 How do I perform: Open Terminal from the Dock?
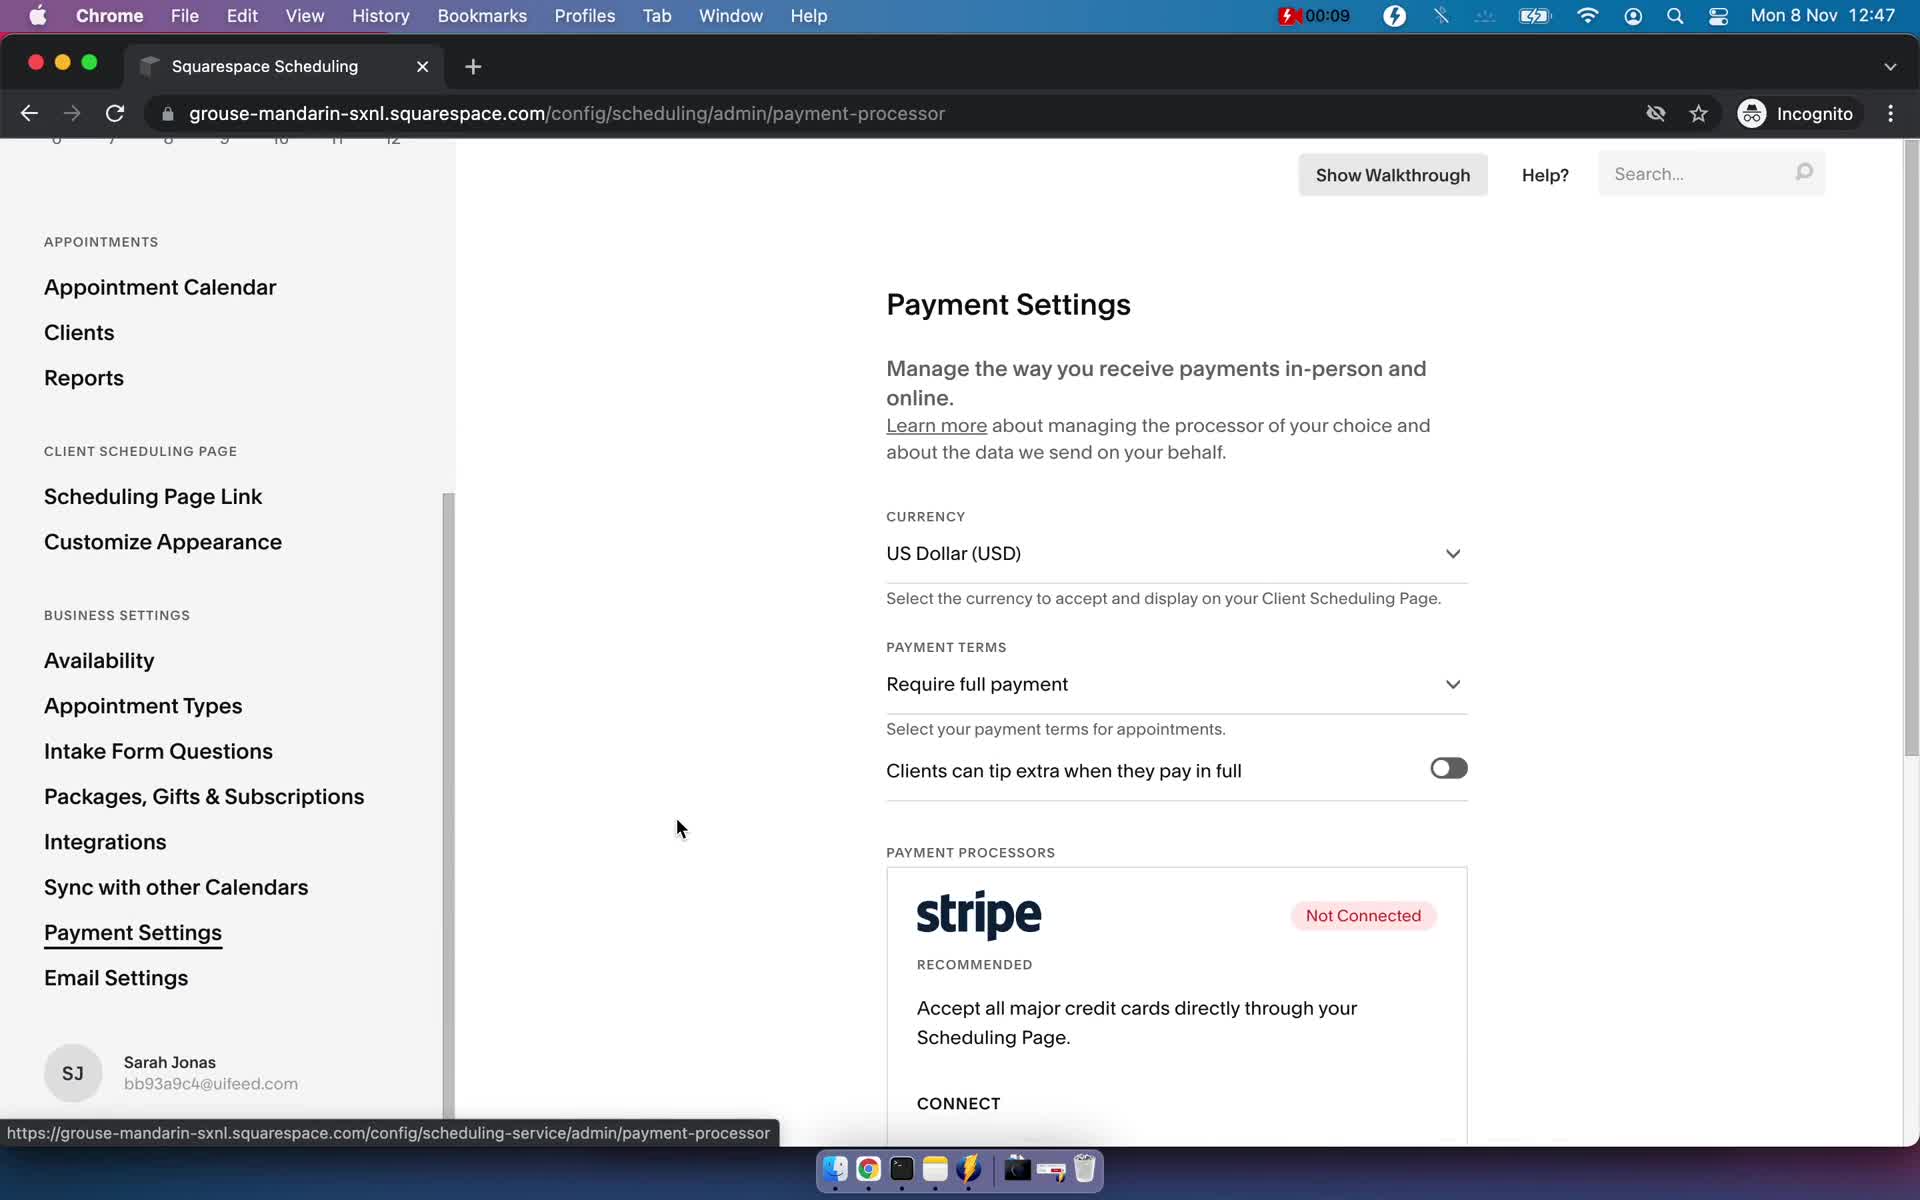pyautogui.click(x=902, y=1169)
